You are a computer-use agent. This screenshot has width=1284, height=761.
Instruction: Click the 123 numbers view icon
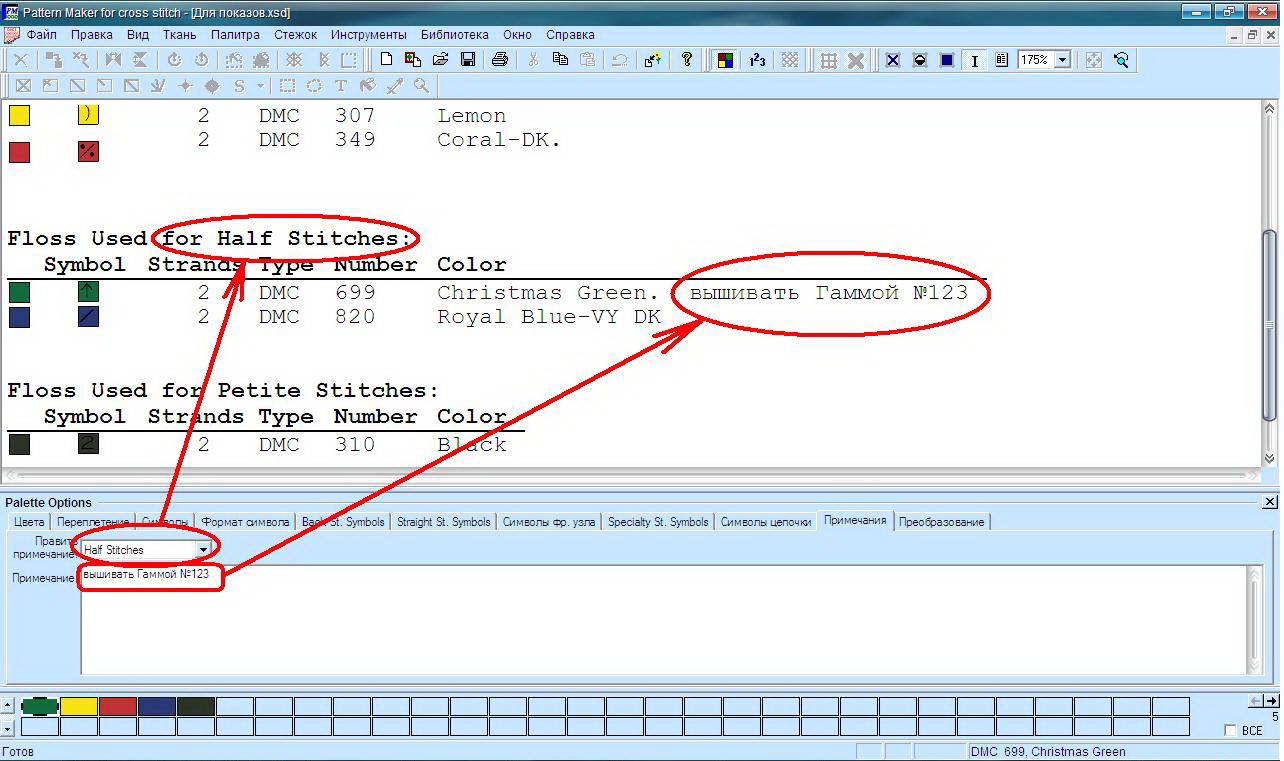click(x=757, y=60)
